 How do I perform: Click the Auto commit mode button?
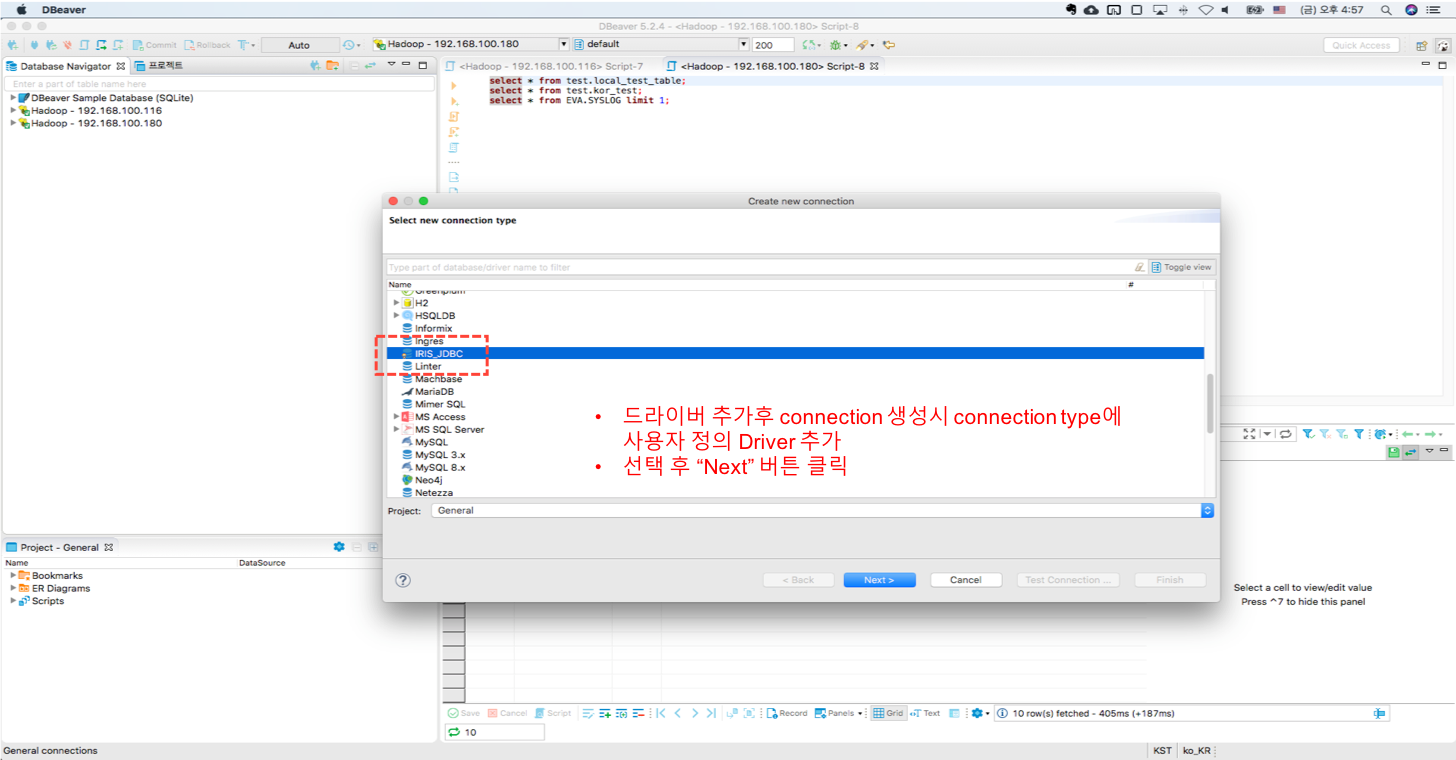click(299, 45)
